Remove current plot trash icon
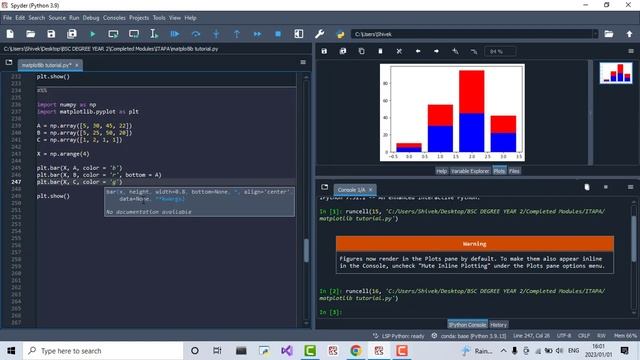This screenshot has height=360, width=640. [380, 51]
